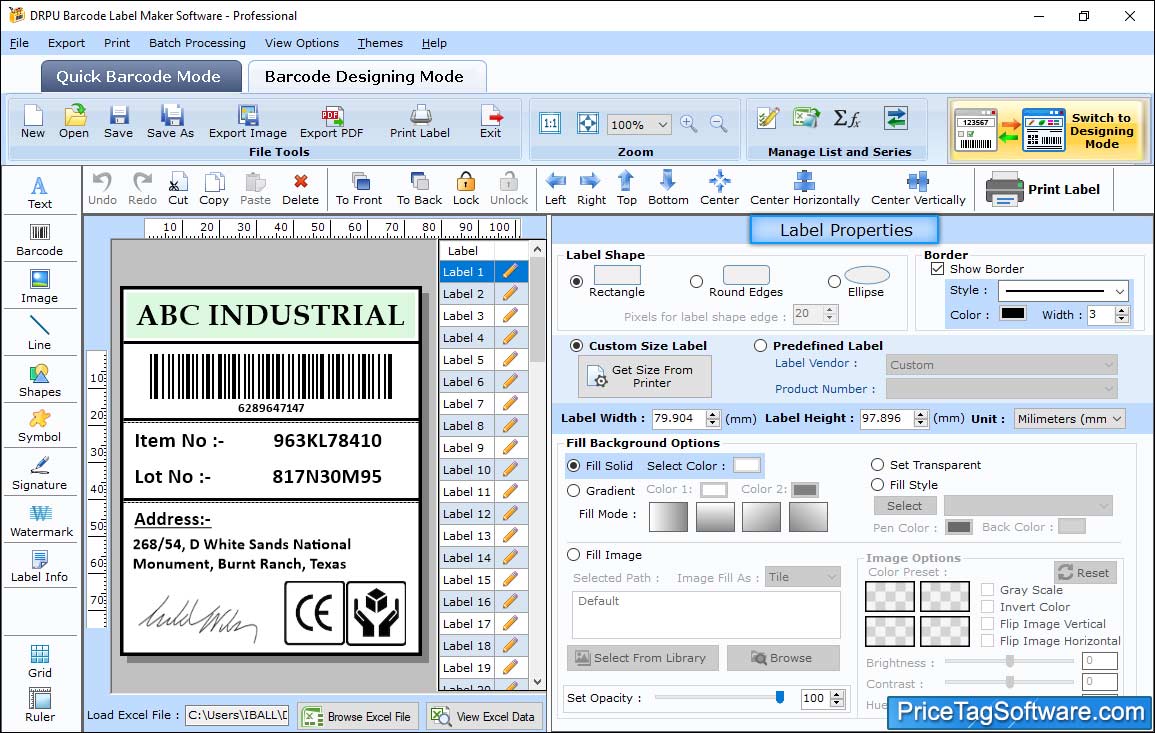Select Rectangle label shape
This screenshot has height=733, width=1155.
(576, 281)
